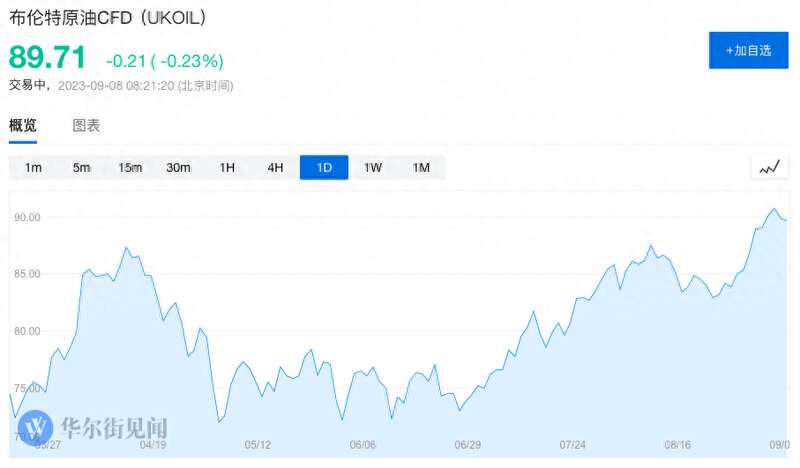Screen dimensions: 800x468
Task: Click the 07/24 date on axis
Action: [572, 445]
